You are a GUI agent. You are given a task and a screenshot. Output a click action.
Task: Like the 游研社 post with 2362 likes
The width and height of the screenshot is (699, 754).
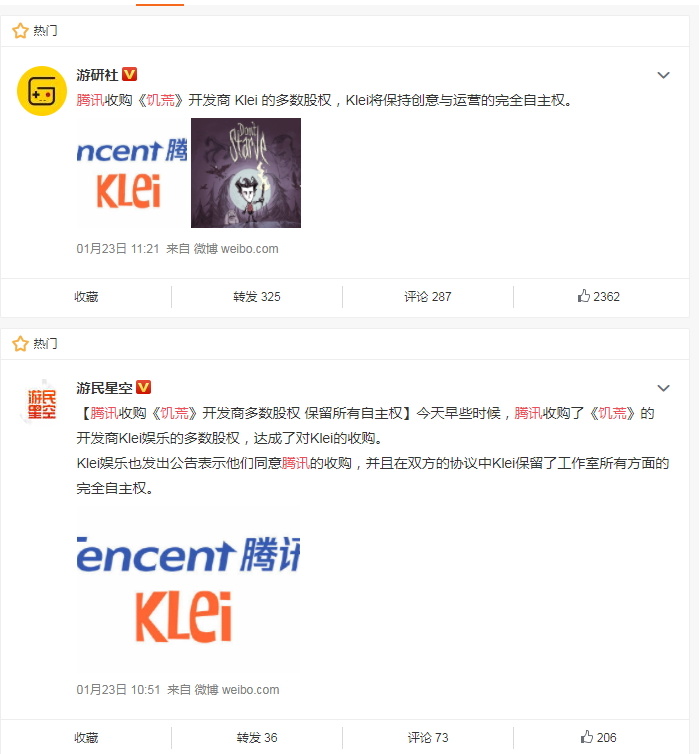599,296
